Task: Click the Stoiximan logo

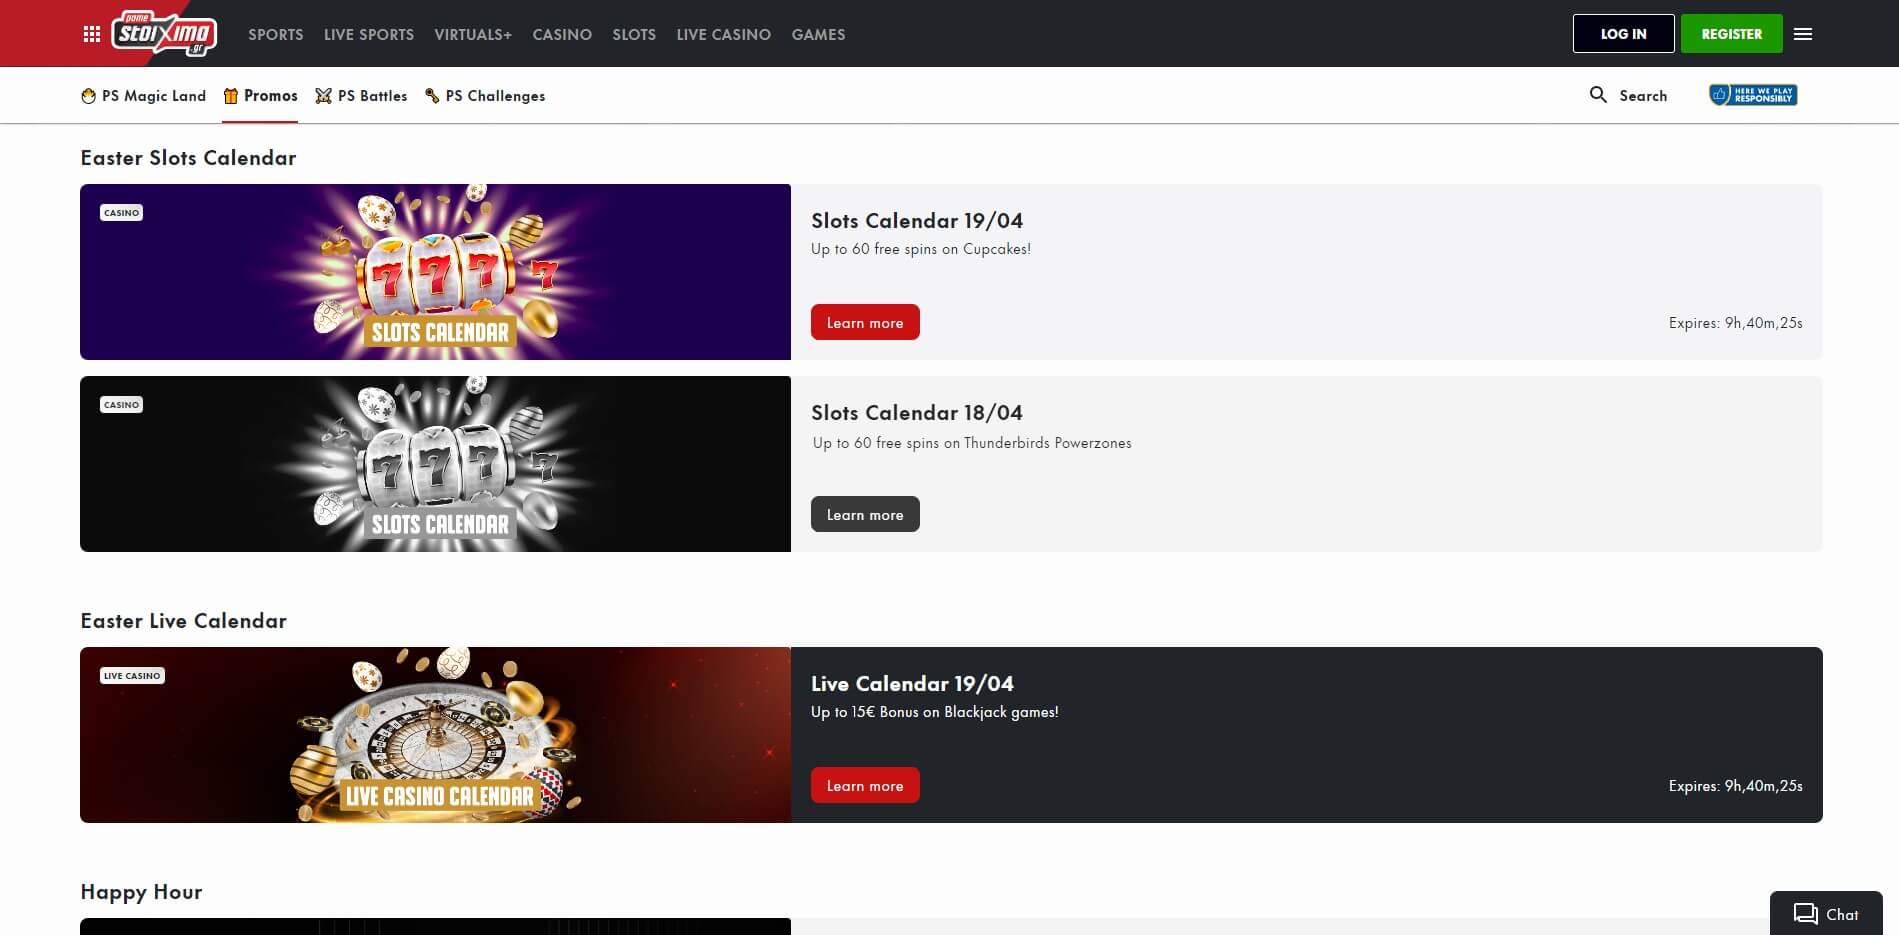Action: point(164,34)
